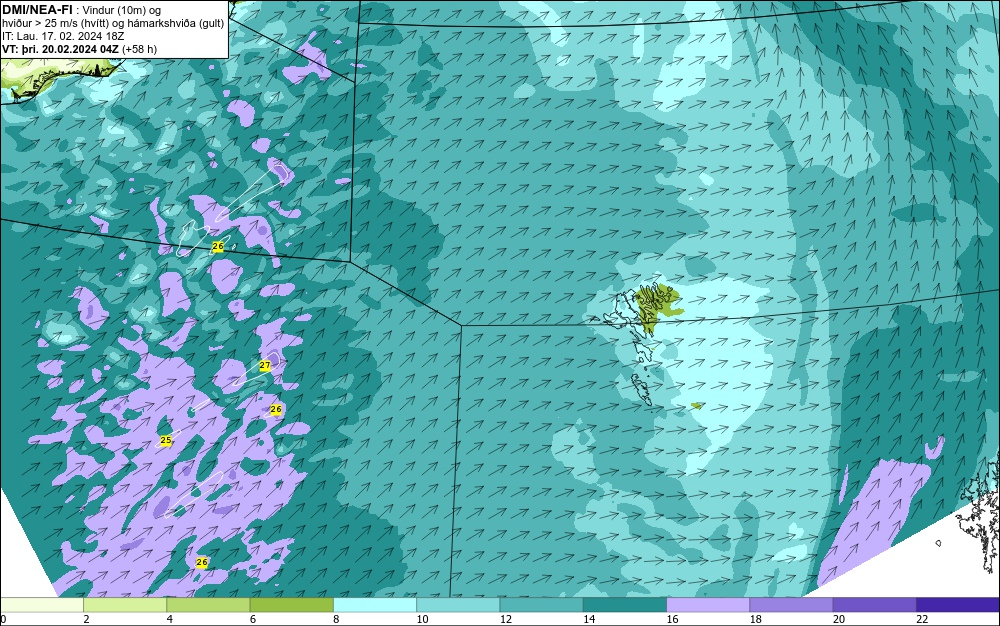Image resolution: width=1000 pixels, height=626 pixels.
Task: Click the 26 gust label on the boundary line
Action: pyautogui.click(x=218, y=247)
